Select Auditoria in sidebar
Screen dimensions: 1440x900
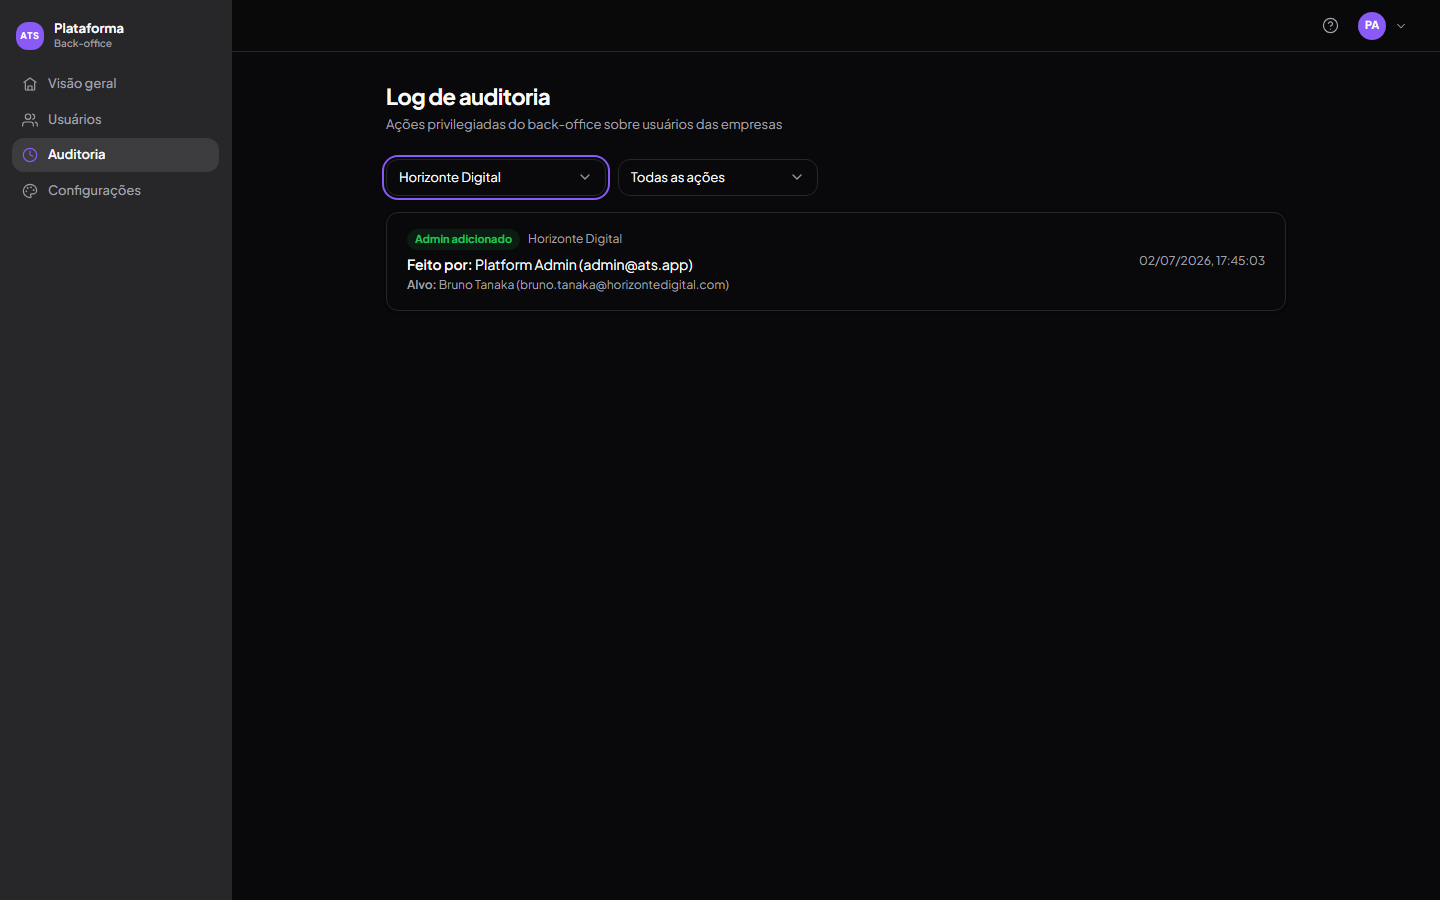115,155
